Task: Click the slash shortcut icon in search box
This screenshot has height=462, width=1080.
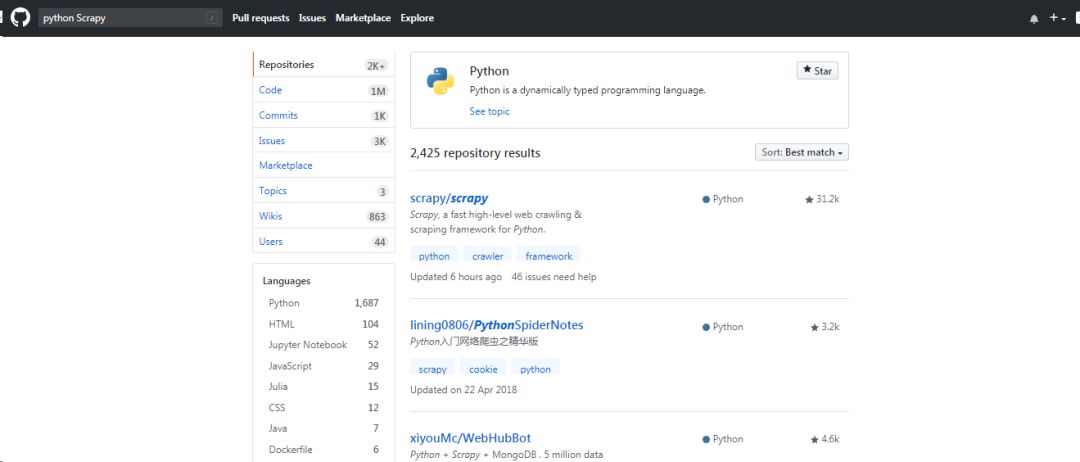Action: click(212, 19)
